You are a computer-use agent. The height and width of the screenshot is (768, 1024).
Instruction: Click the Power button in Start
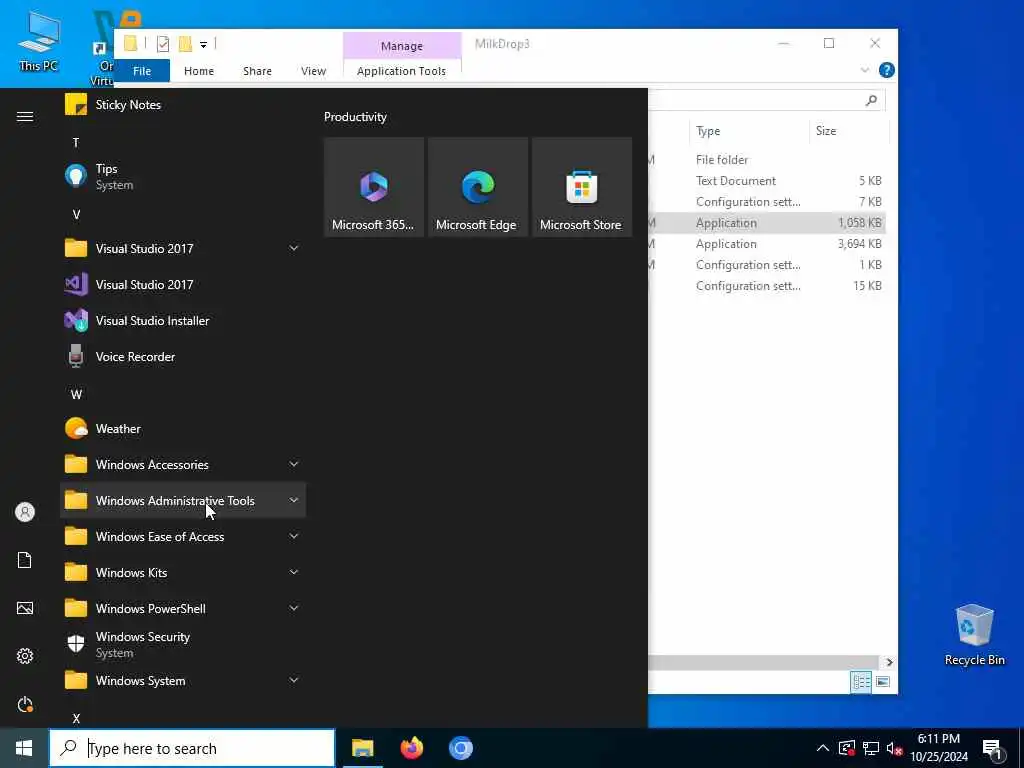tap(25, 705)
